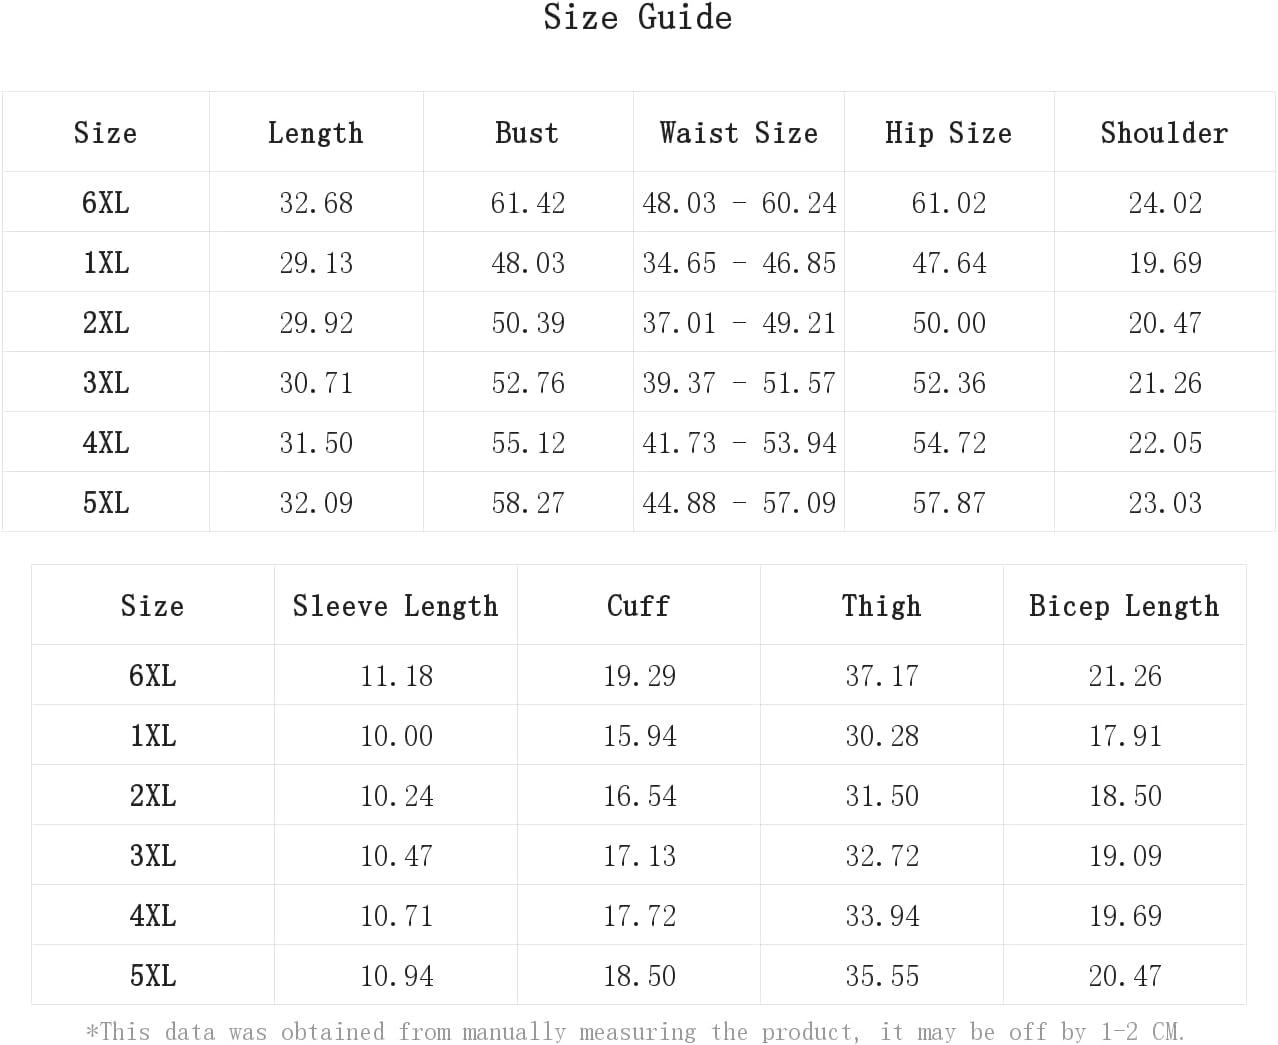
Task: Select the Shoulder column header
Action: point(1165,133)
